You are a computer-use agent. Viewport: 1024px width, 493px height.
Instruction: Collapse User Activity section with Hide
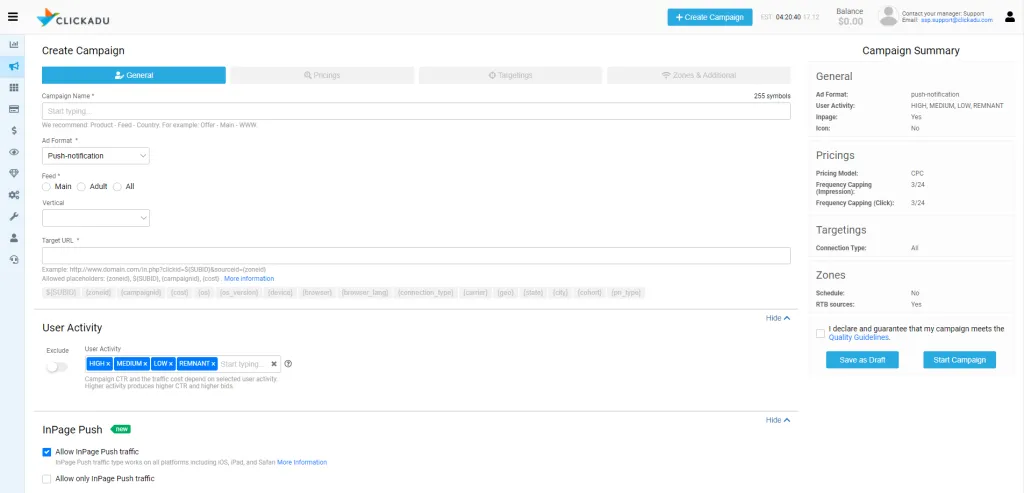tap(778, 318)
